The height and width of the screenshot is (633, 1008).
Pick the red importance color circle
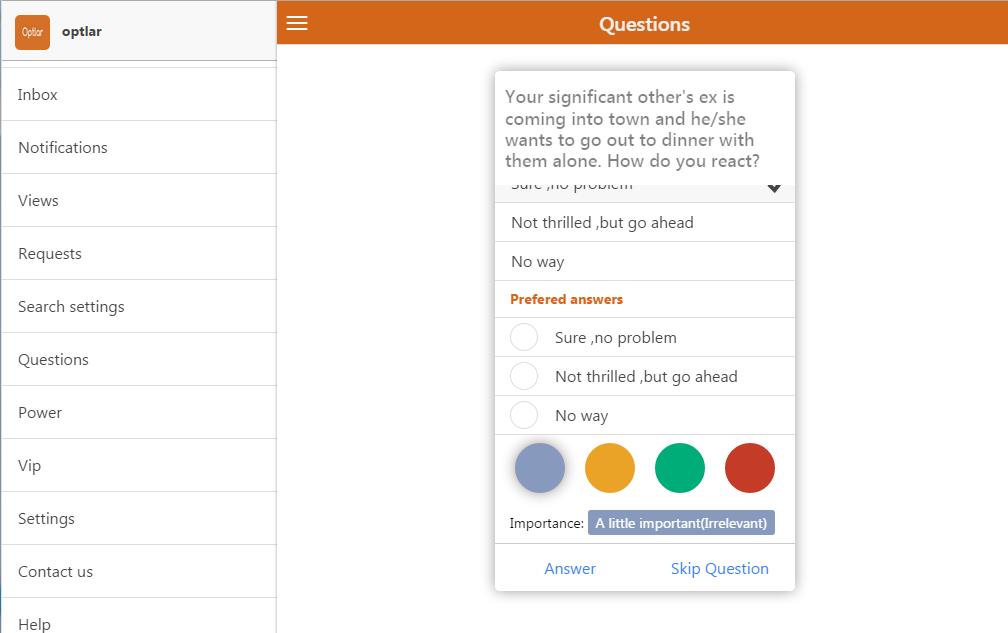pyautogui.click(x=750, y=468)
